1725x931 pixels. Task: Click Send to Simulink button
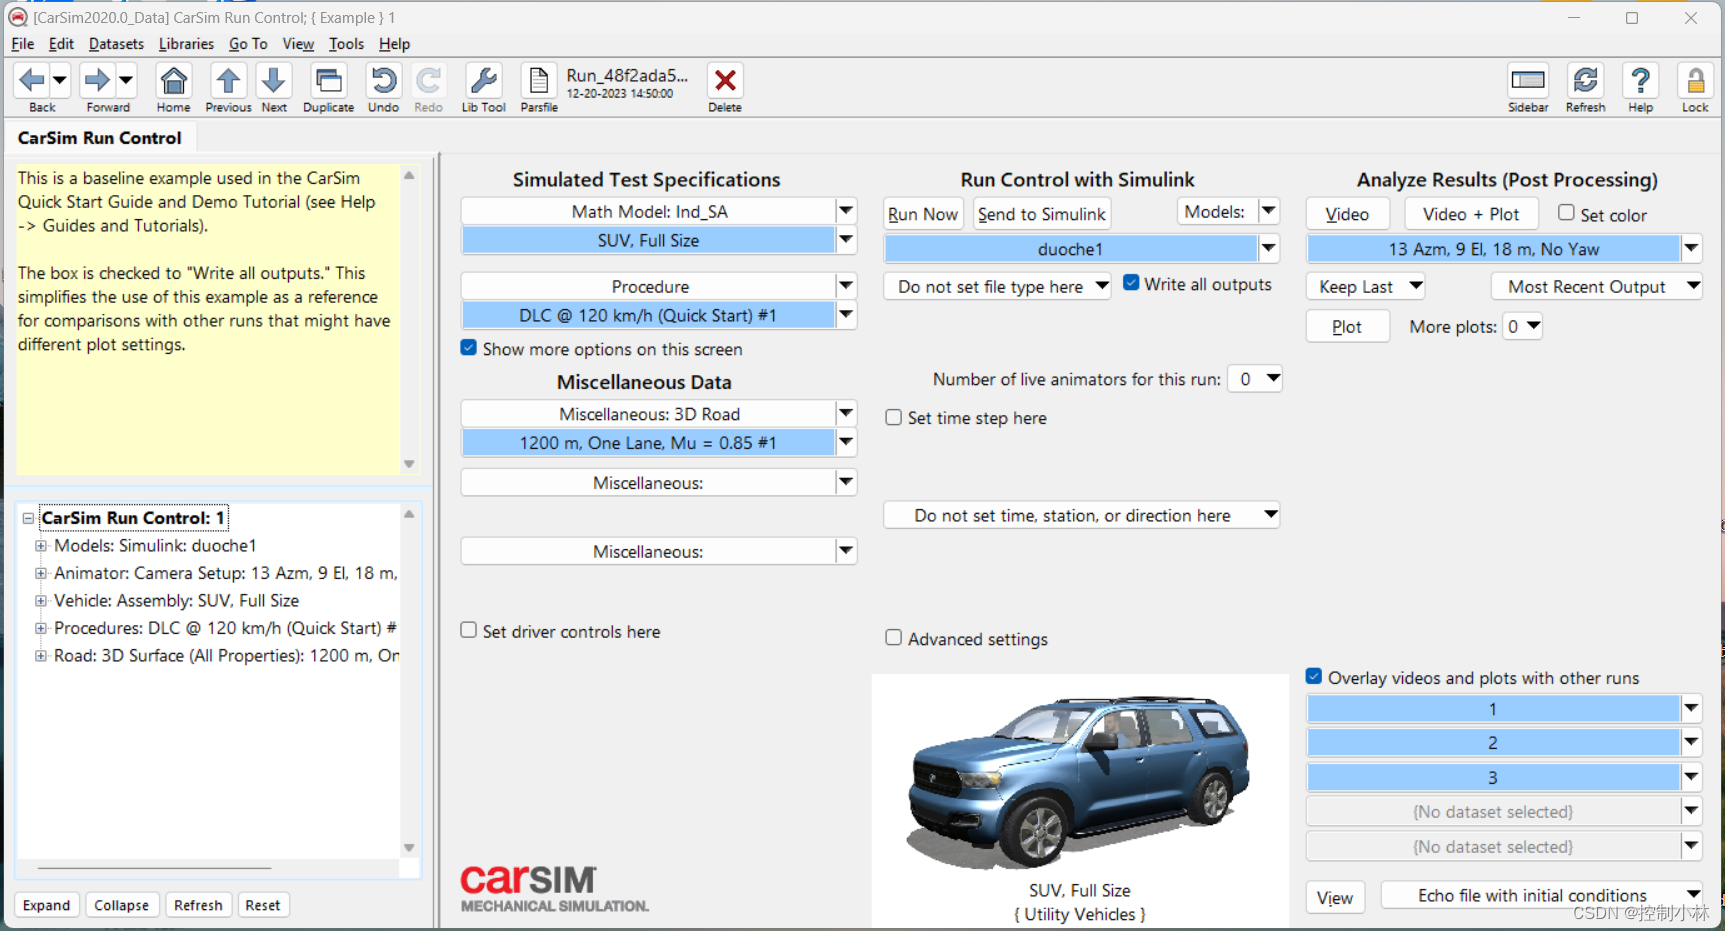coord(1042,214)
